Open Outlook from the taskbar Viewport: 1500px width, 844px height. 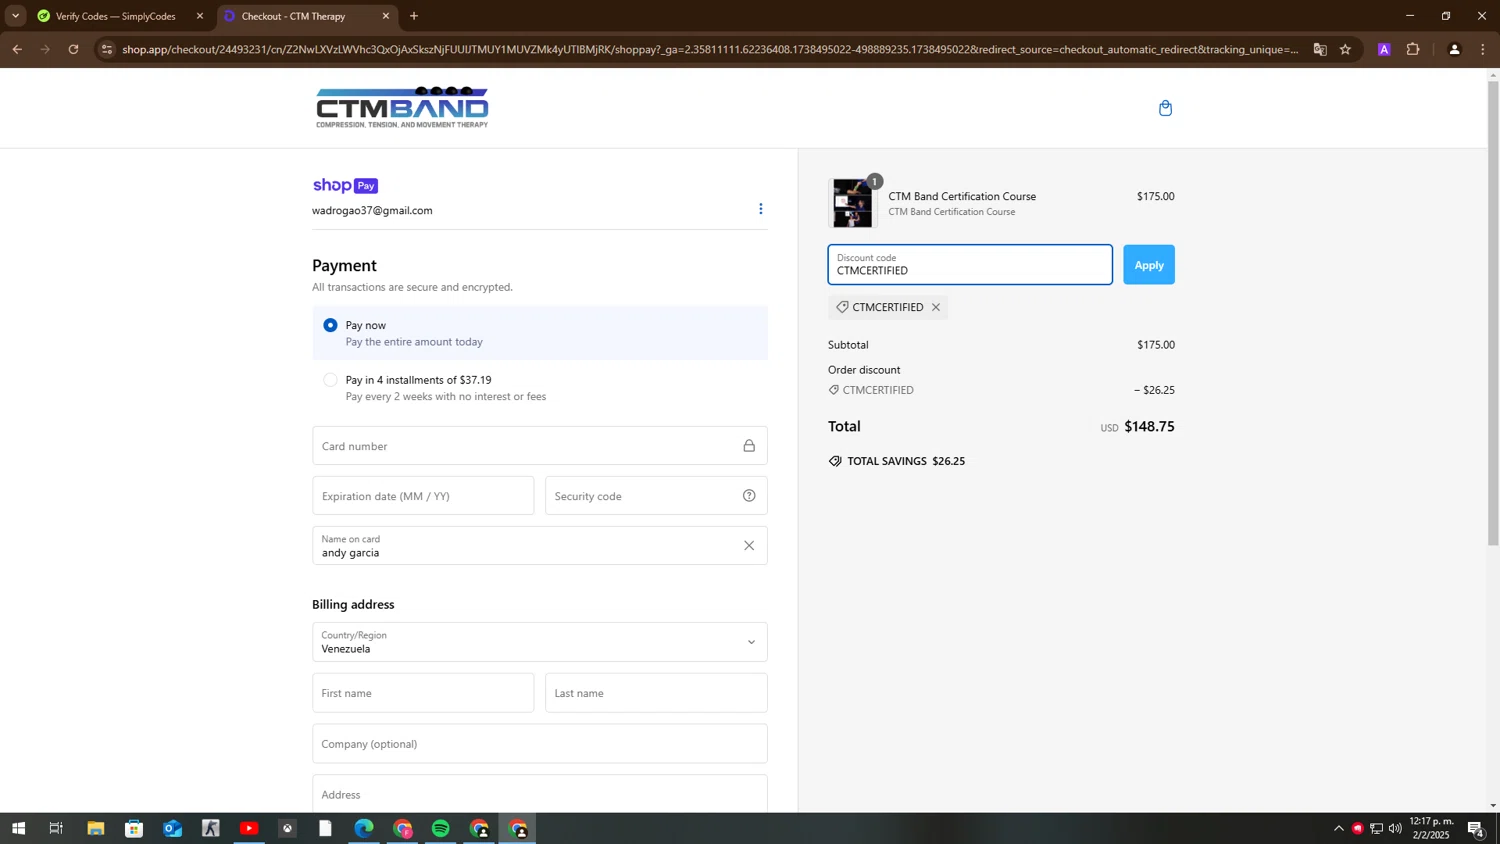[172, 828]
